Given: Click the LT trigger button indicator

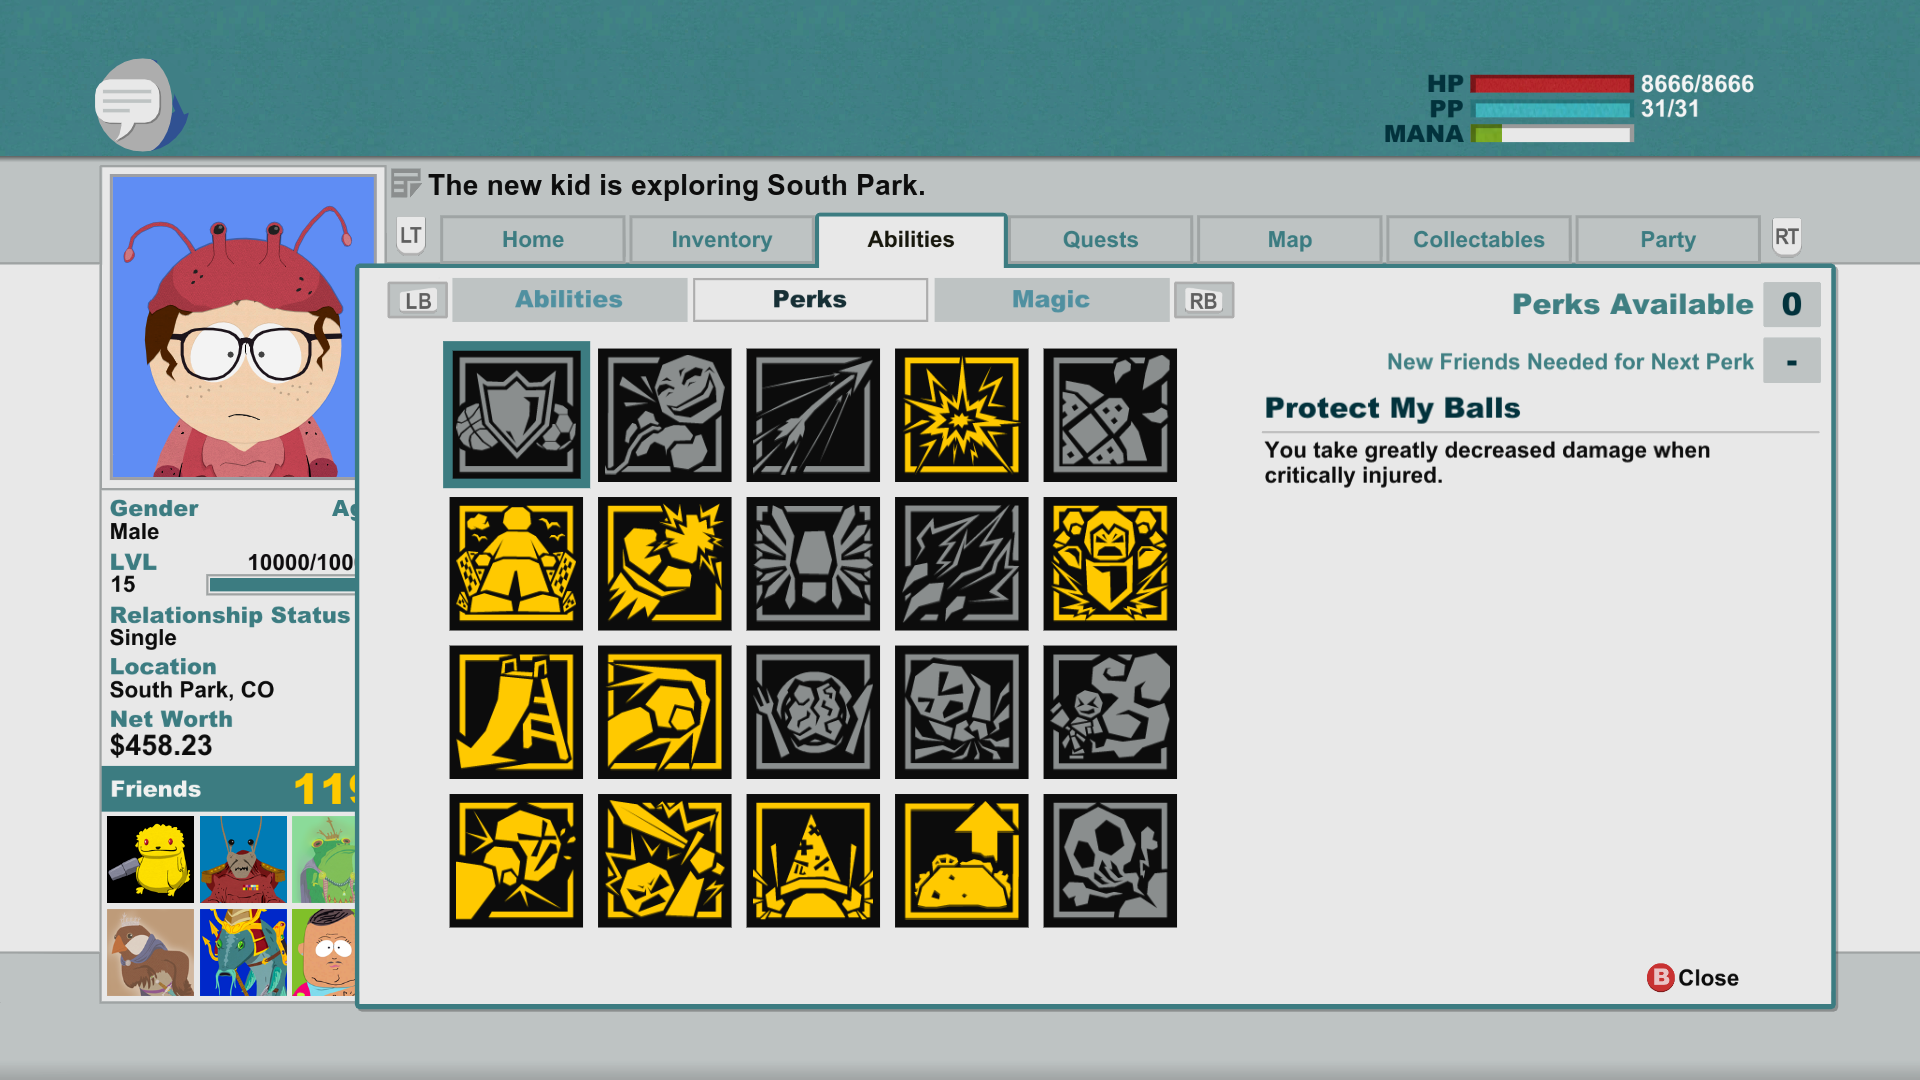Looking at the screenshot, I should (411, 236).
